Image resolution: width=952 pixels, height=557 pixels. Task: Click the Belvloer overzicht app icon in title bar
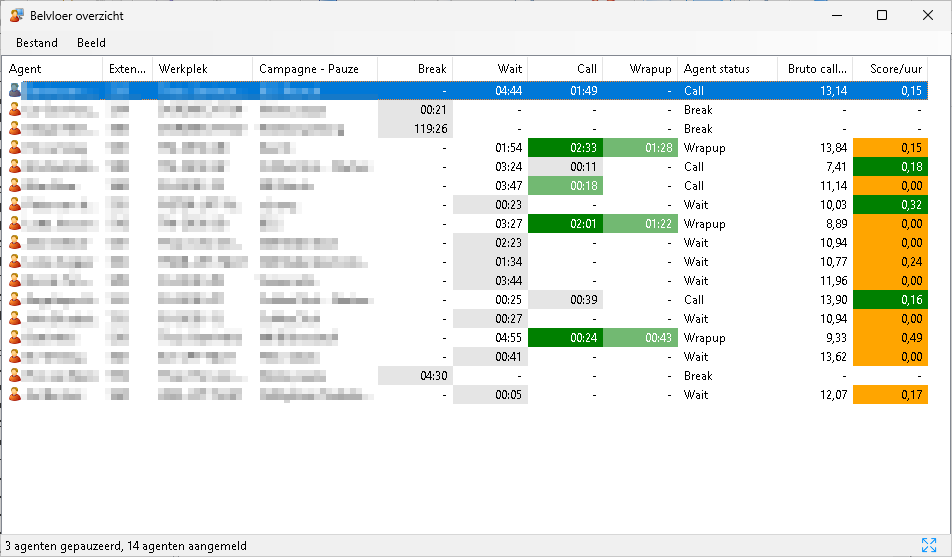coord(17,16)
